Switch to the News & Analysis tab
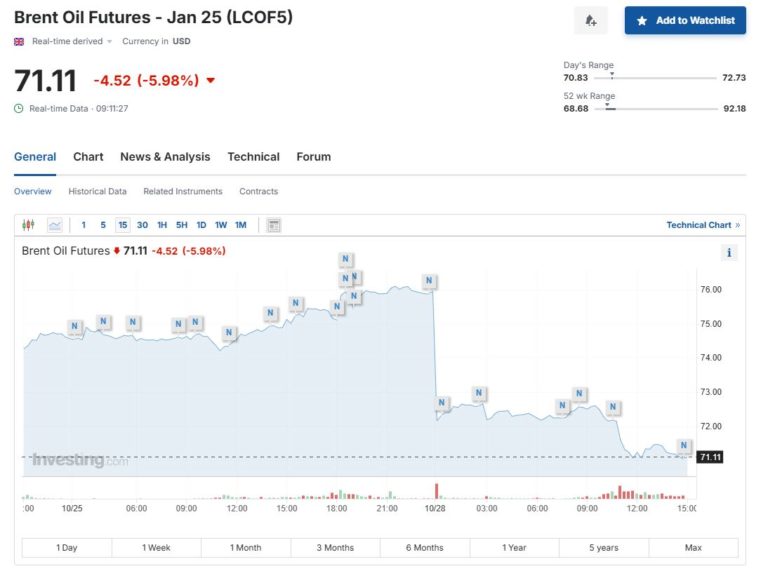This screenshot has height=578, width=768. [x=165, y=157]
